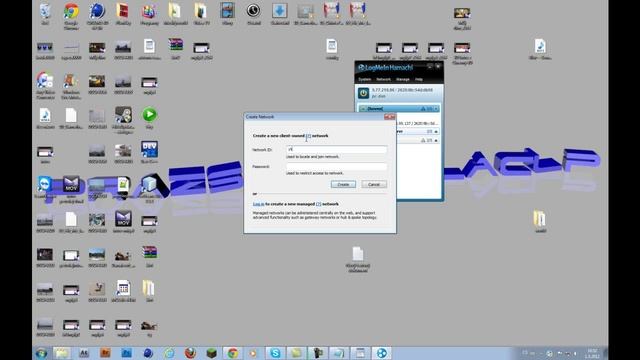Switch to Hamachi via its taskbar icon
Image resolution: width=640 pixels, height=360 pixels.
point(382,353)
